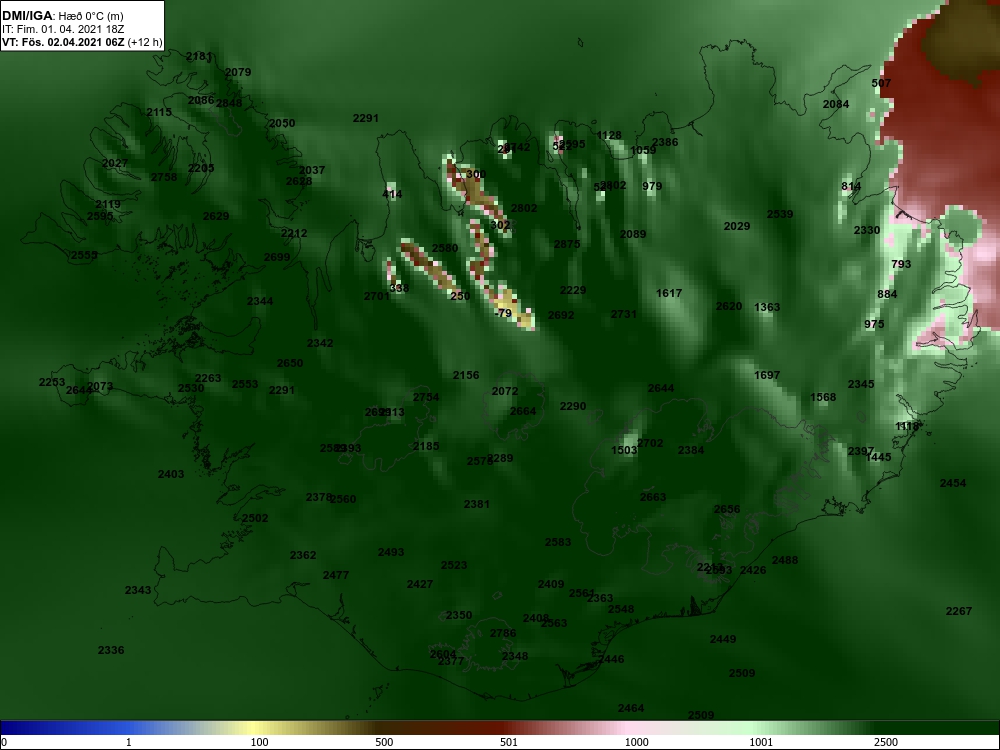Click the map value 2330
The height and width of the screenshot is (750, 1000).
tap(867, 230)
